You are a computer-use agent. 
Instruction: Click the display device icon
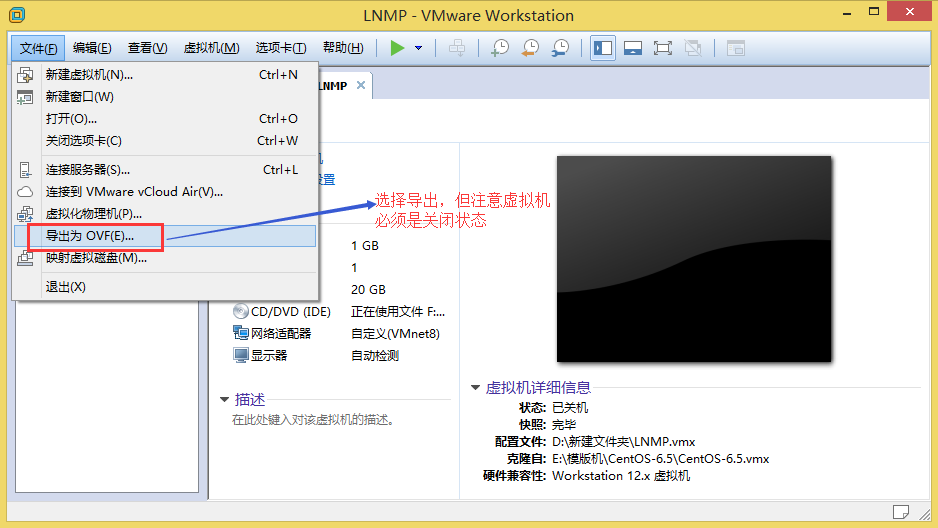[x=240, y=355]
